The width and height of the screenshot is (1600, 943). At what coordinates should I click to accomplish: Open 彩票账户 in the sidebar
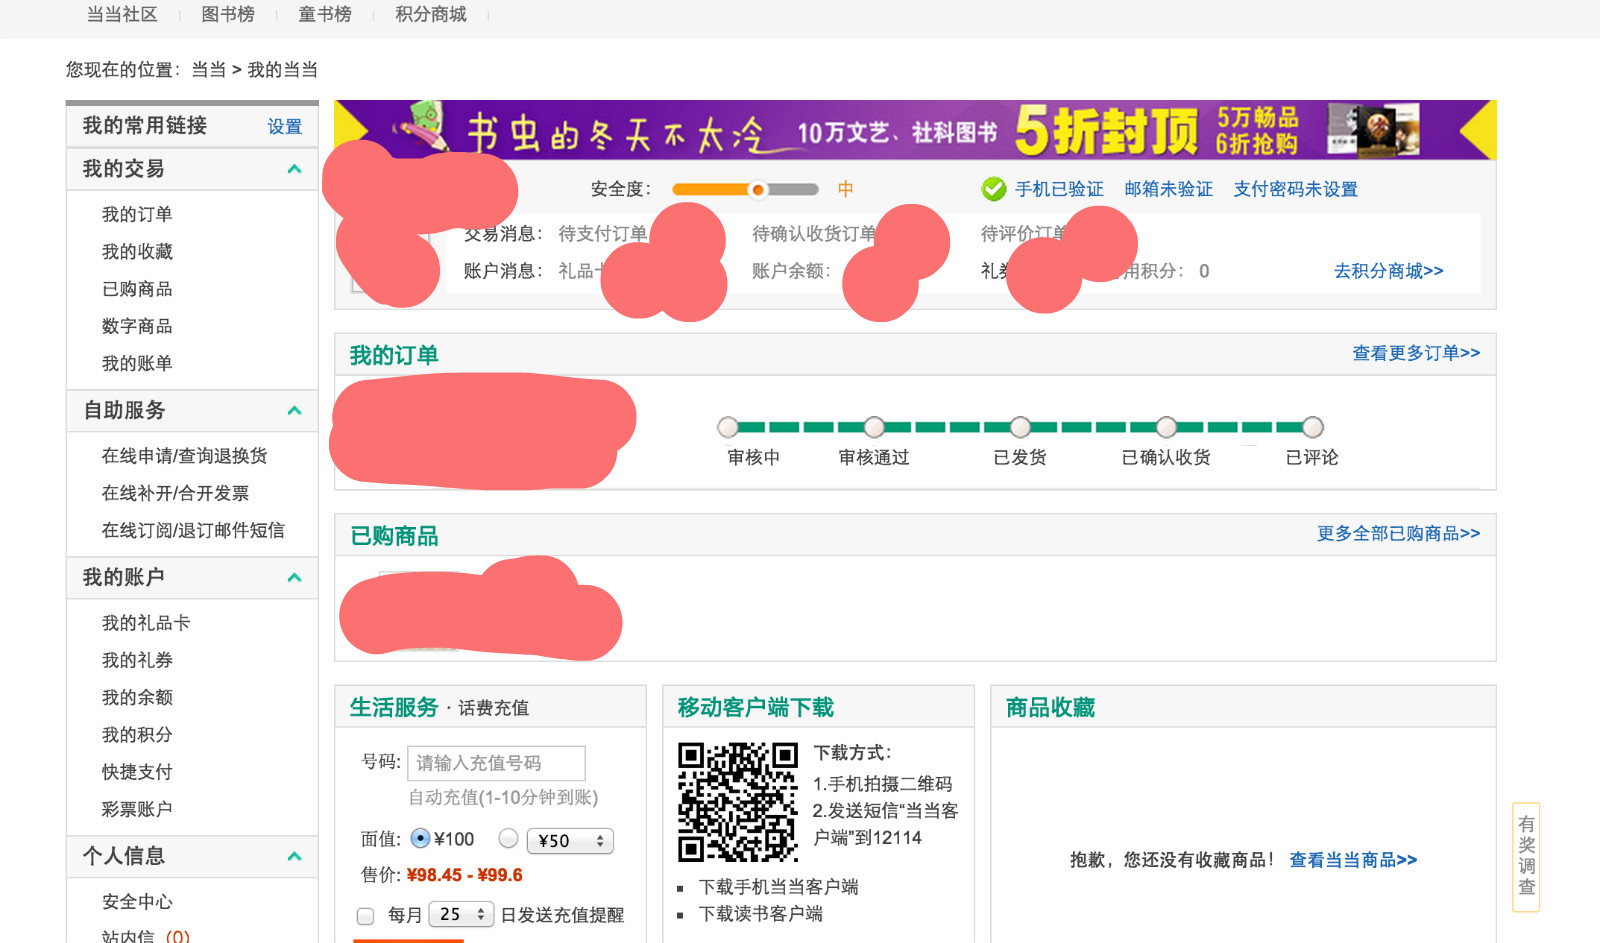137,809
